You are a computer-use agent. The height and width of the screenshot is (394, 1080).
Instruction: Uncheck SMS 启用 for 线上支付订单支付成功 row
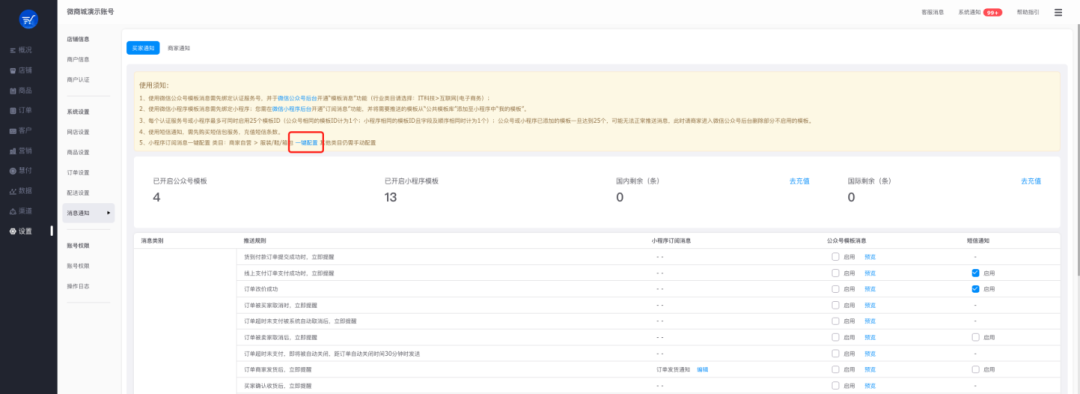point(975,273)
